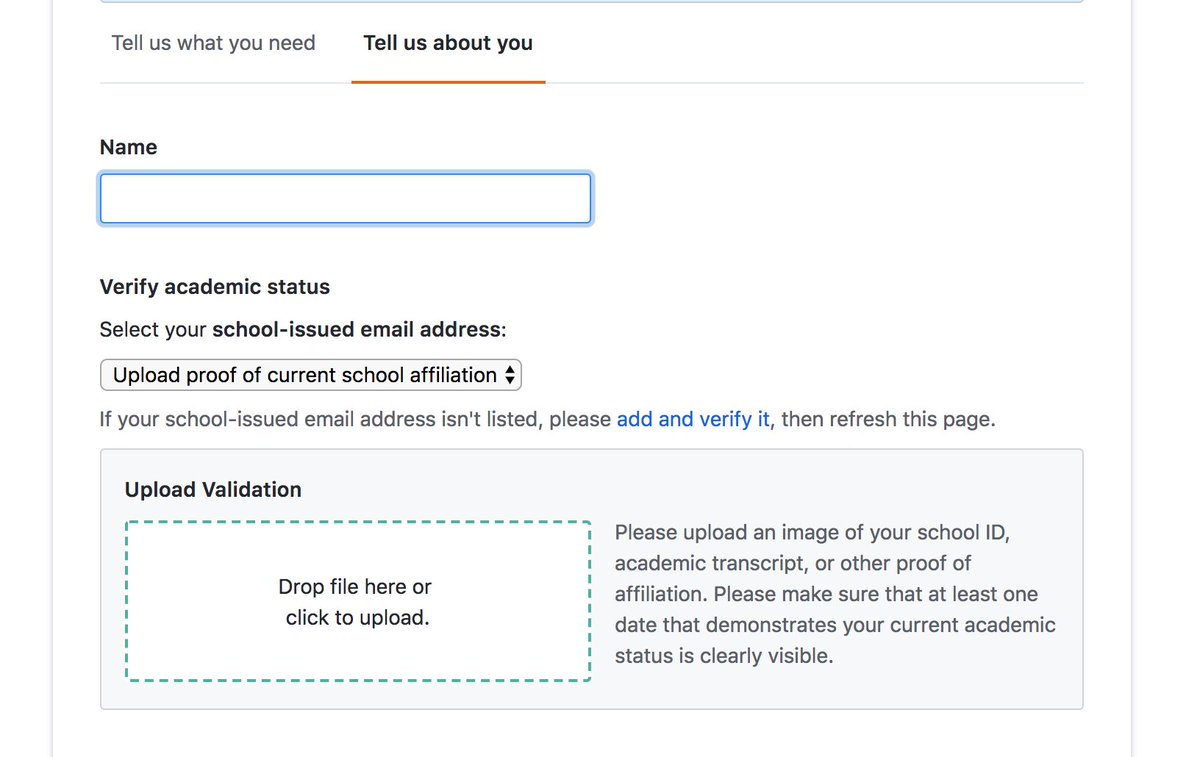Follow the "add and verify it" link
1200x757 pixels.
pyautogui.click(x=693, y=419)
